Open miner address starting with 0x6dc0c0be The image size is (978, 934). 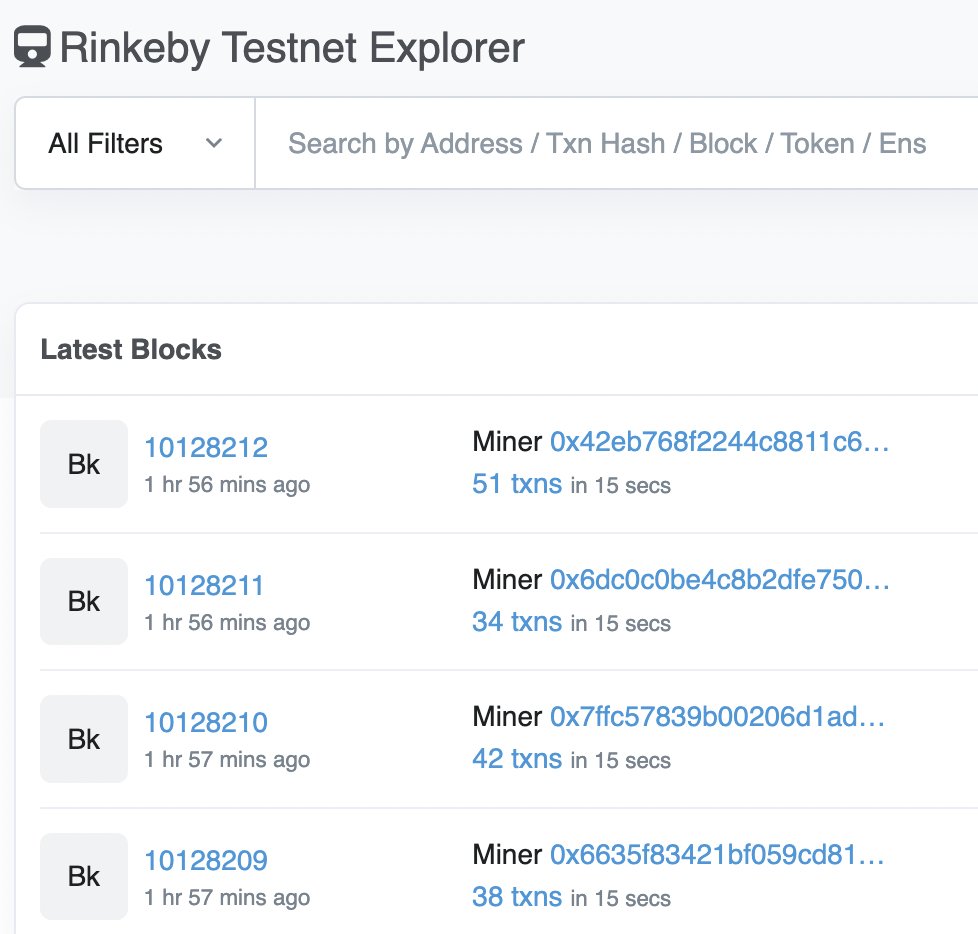pyautogui.click(x=719, y=579)
